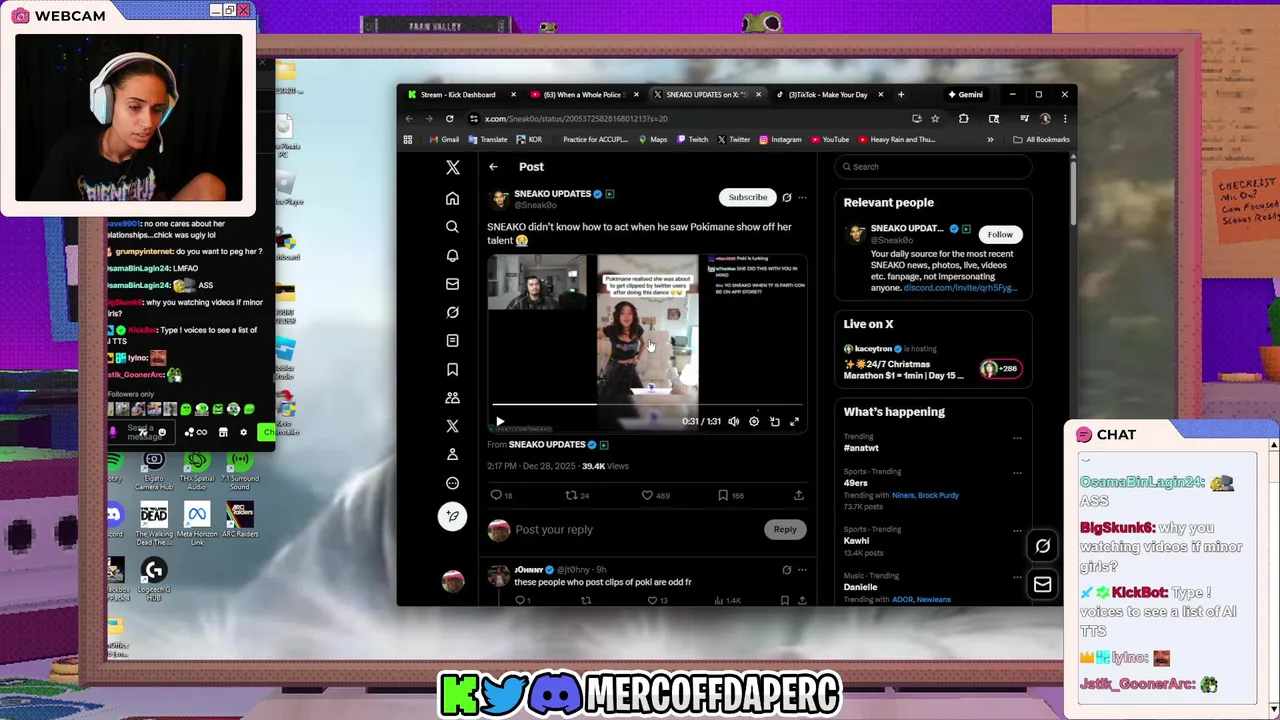Open Notifications bell in X sidebar
This screenshot has width=1280, height=720.
click(452, 255)
